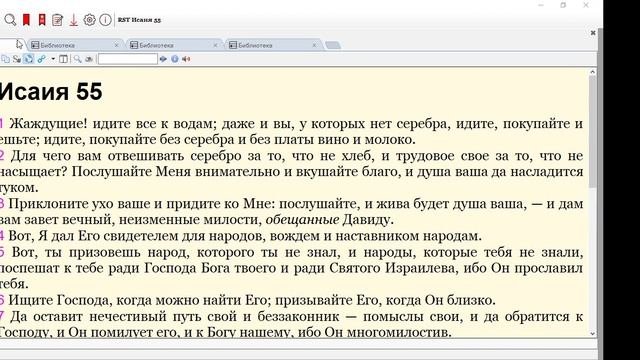Close the rightmost Библиотека tab
This screenshot has width=640, height=360.
(x=314, y=45)
